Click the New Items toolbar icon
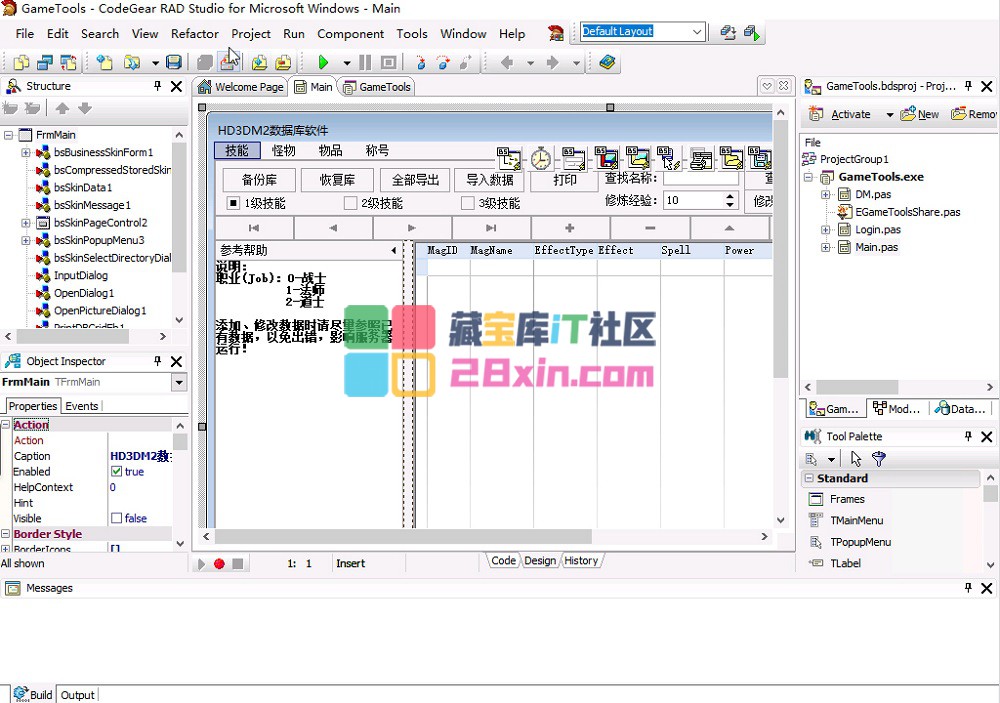The height and width of the screenshot is (703, 1000). [x=104, y=63]
